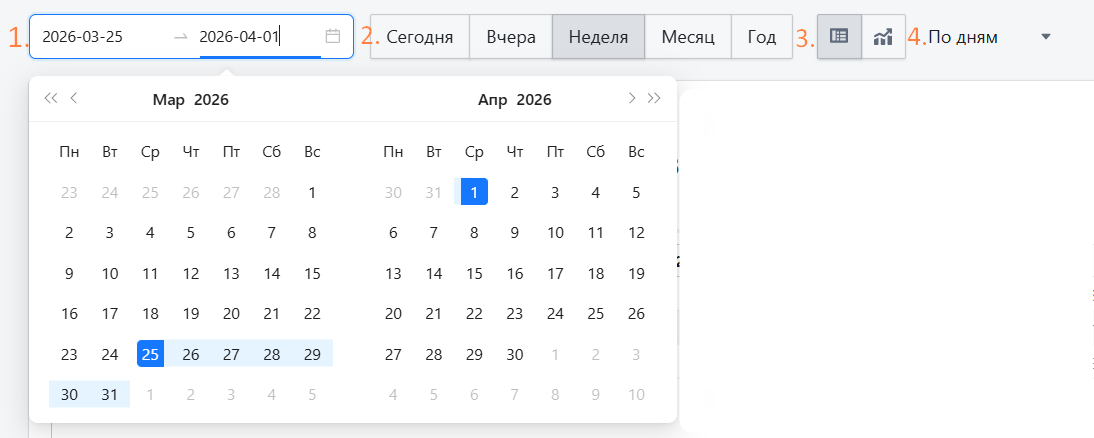Pick March 25 in the calendar

point(150,354)
